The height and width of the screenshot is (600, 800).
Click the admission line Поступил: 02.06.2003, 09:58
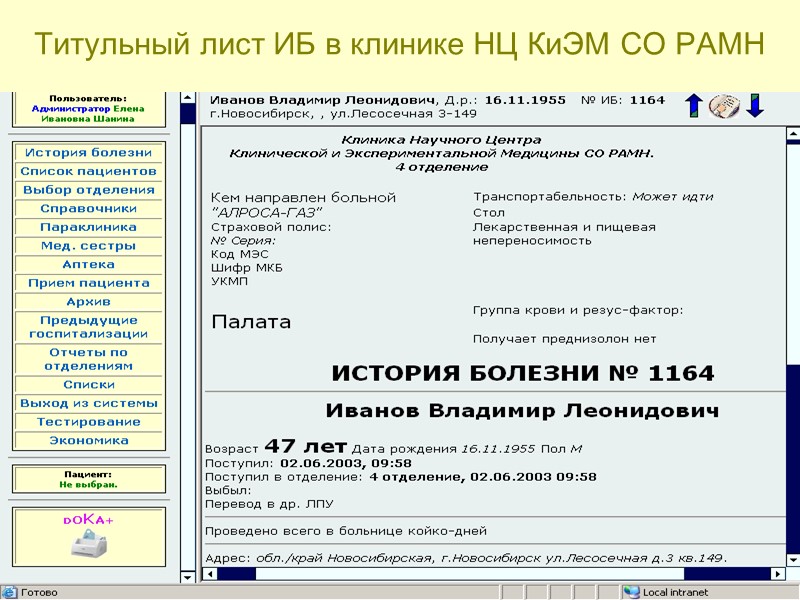(308, 463)
